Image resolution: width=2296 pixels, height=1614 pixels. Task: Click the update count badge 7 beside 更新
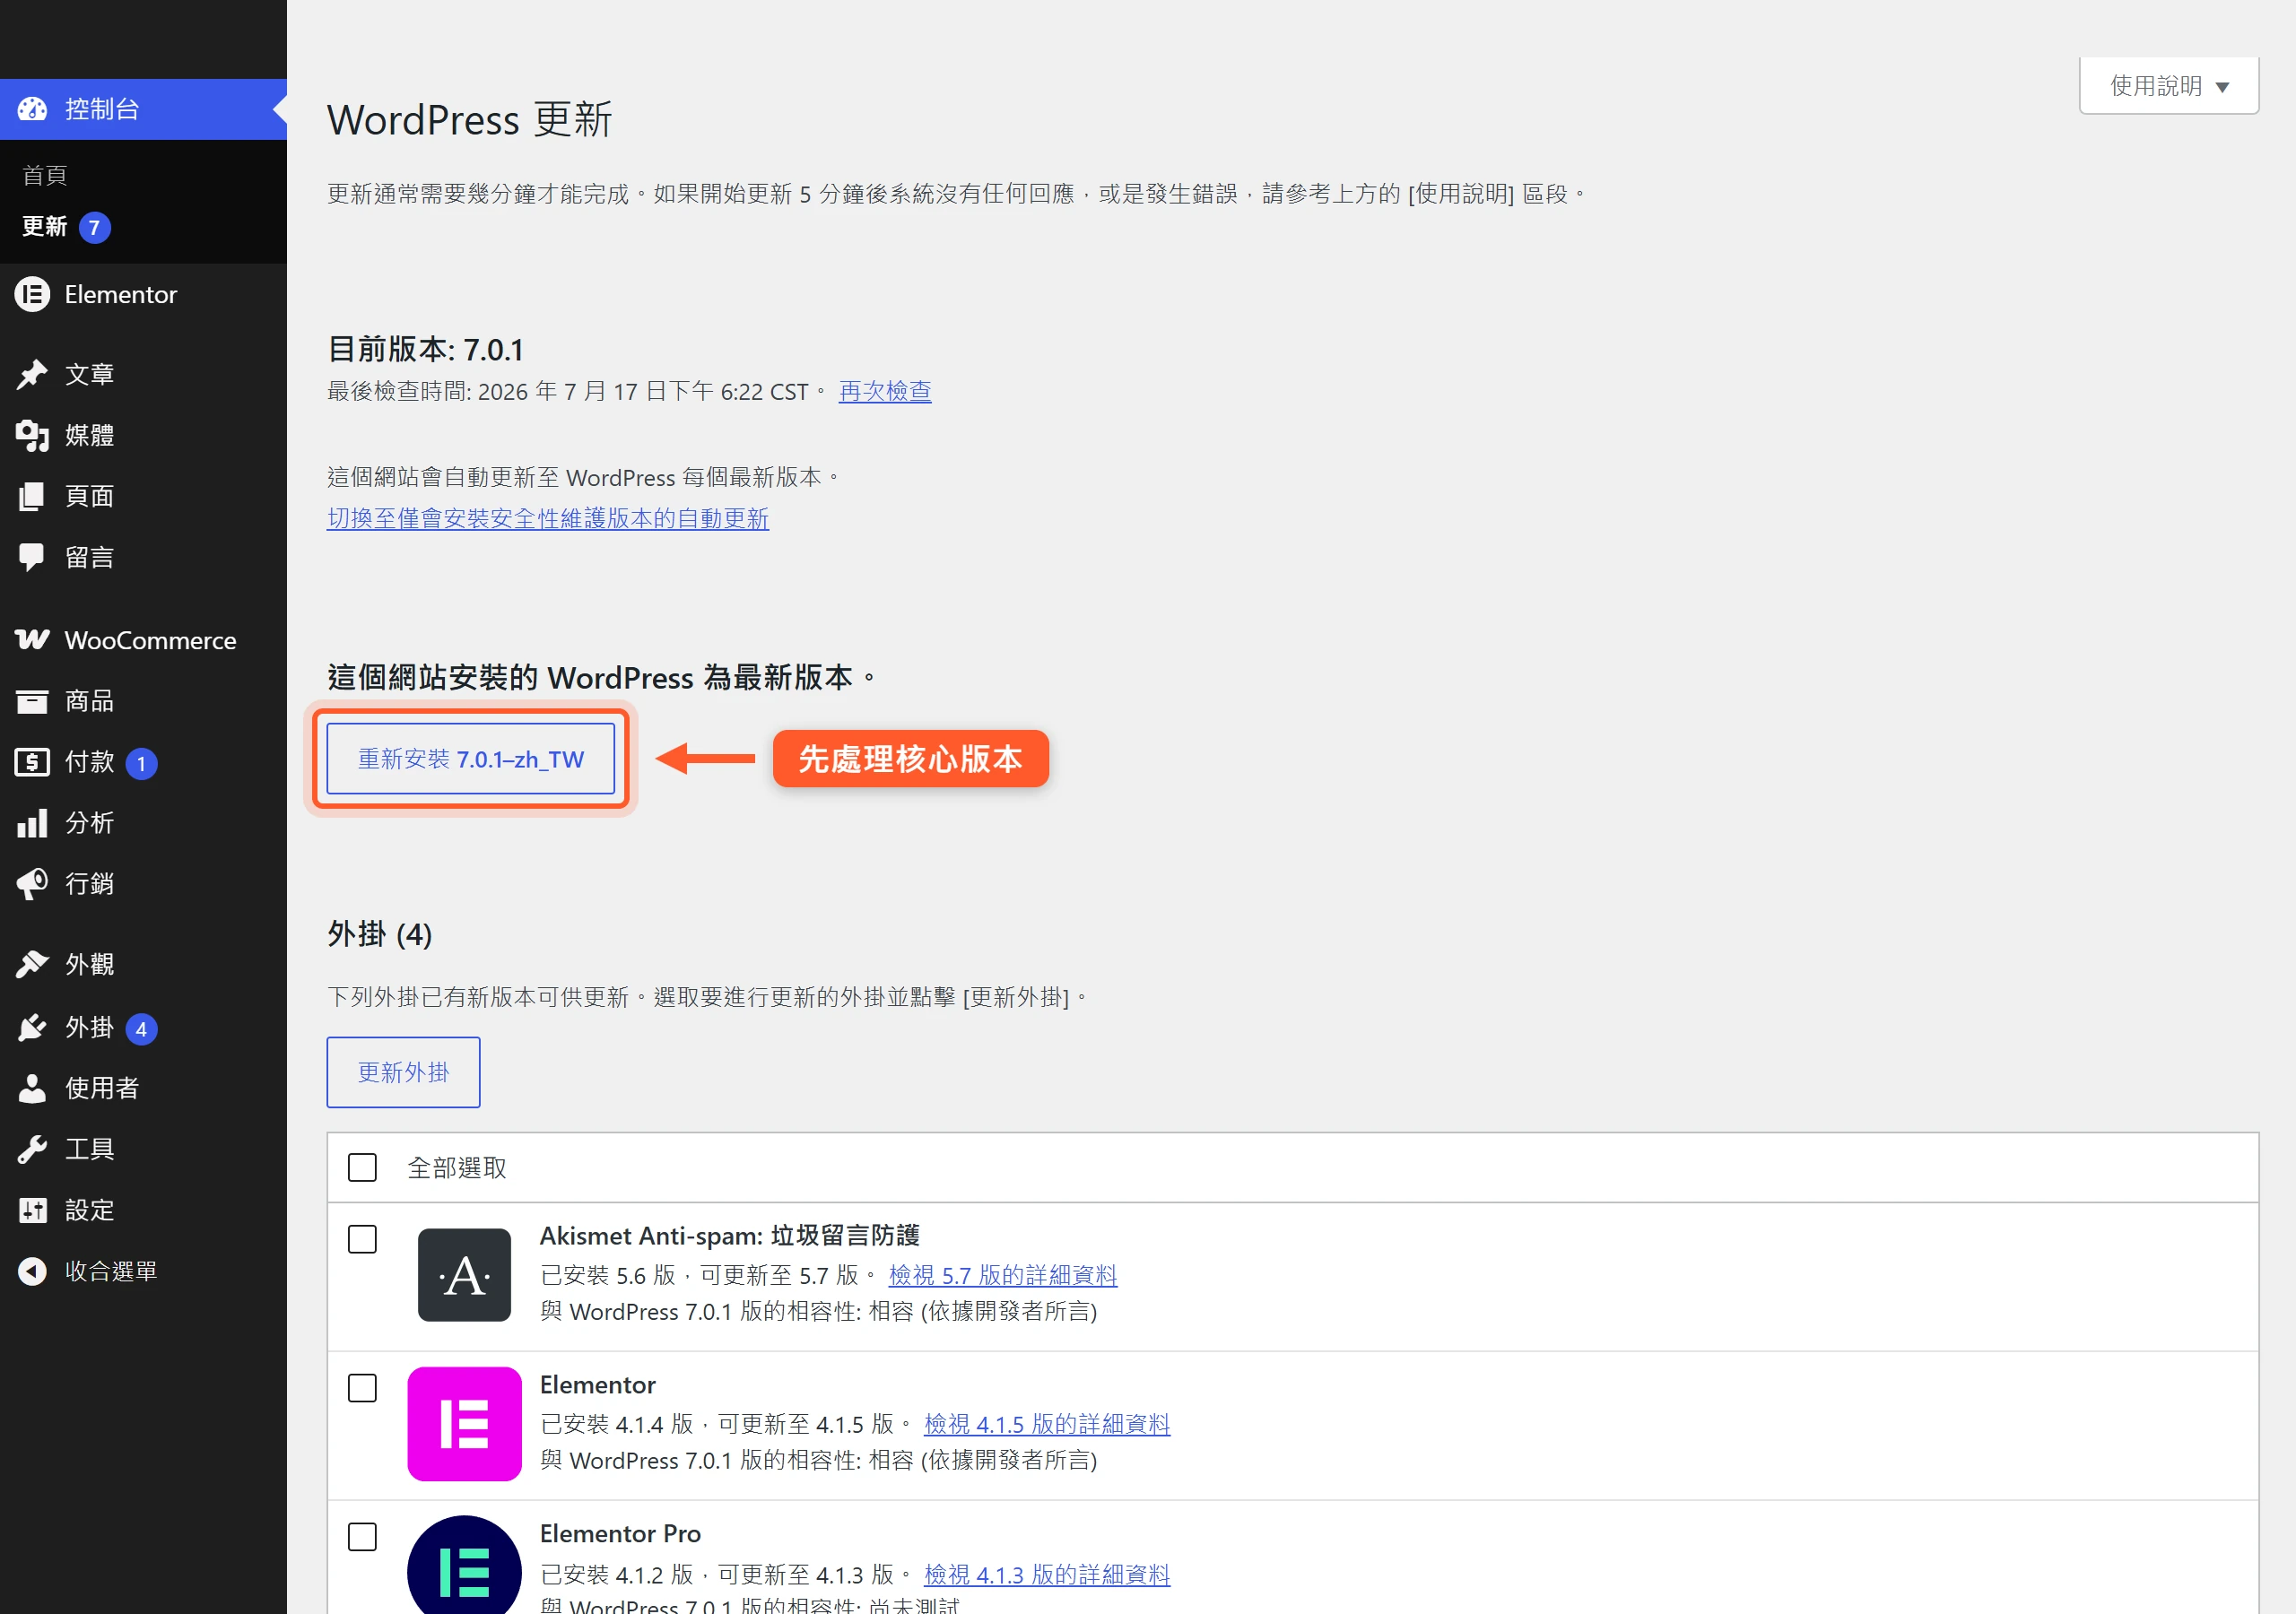pos(94,228)
